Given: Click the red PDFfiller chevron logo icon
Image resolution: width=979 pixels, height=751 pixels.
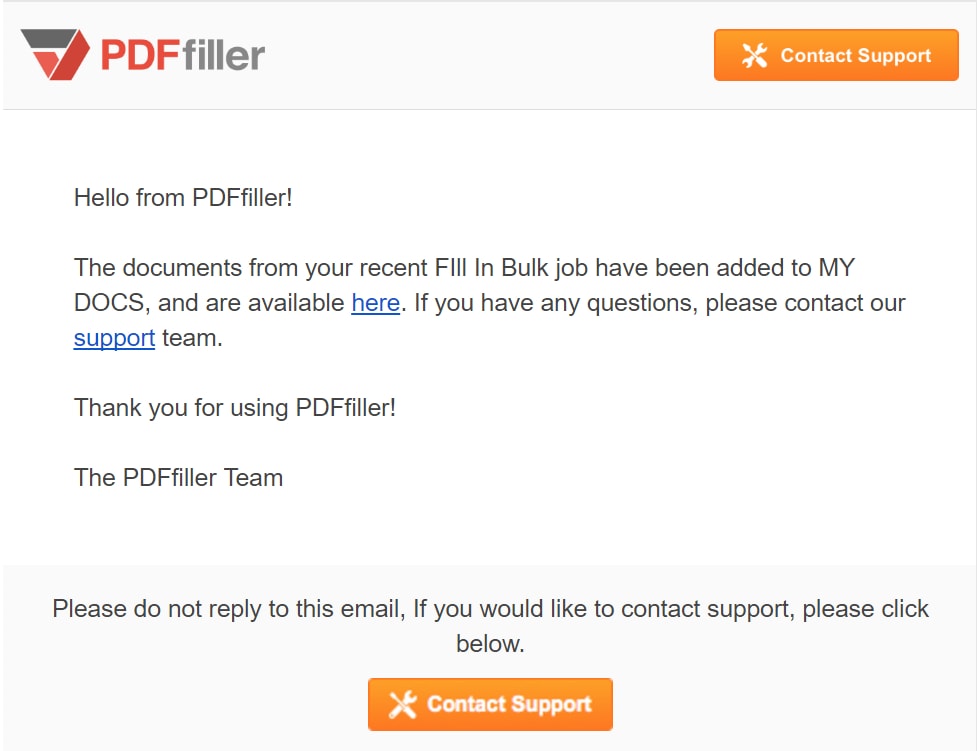Looking at the screenshot, I should pyautogui.click(x=55, y=54).
